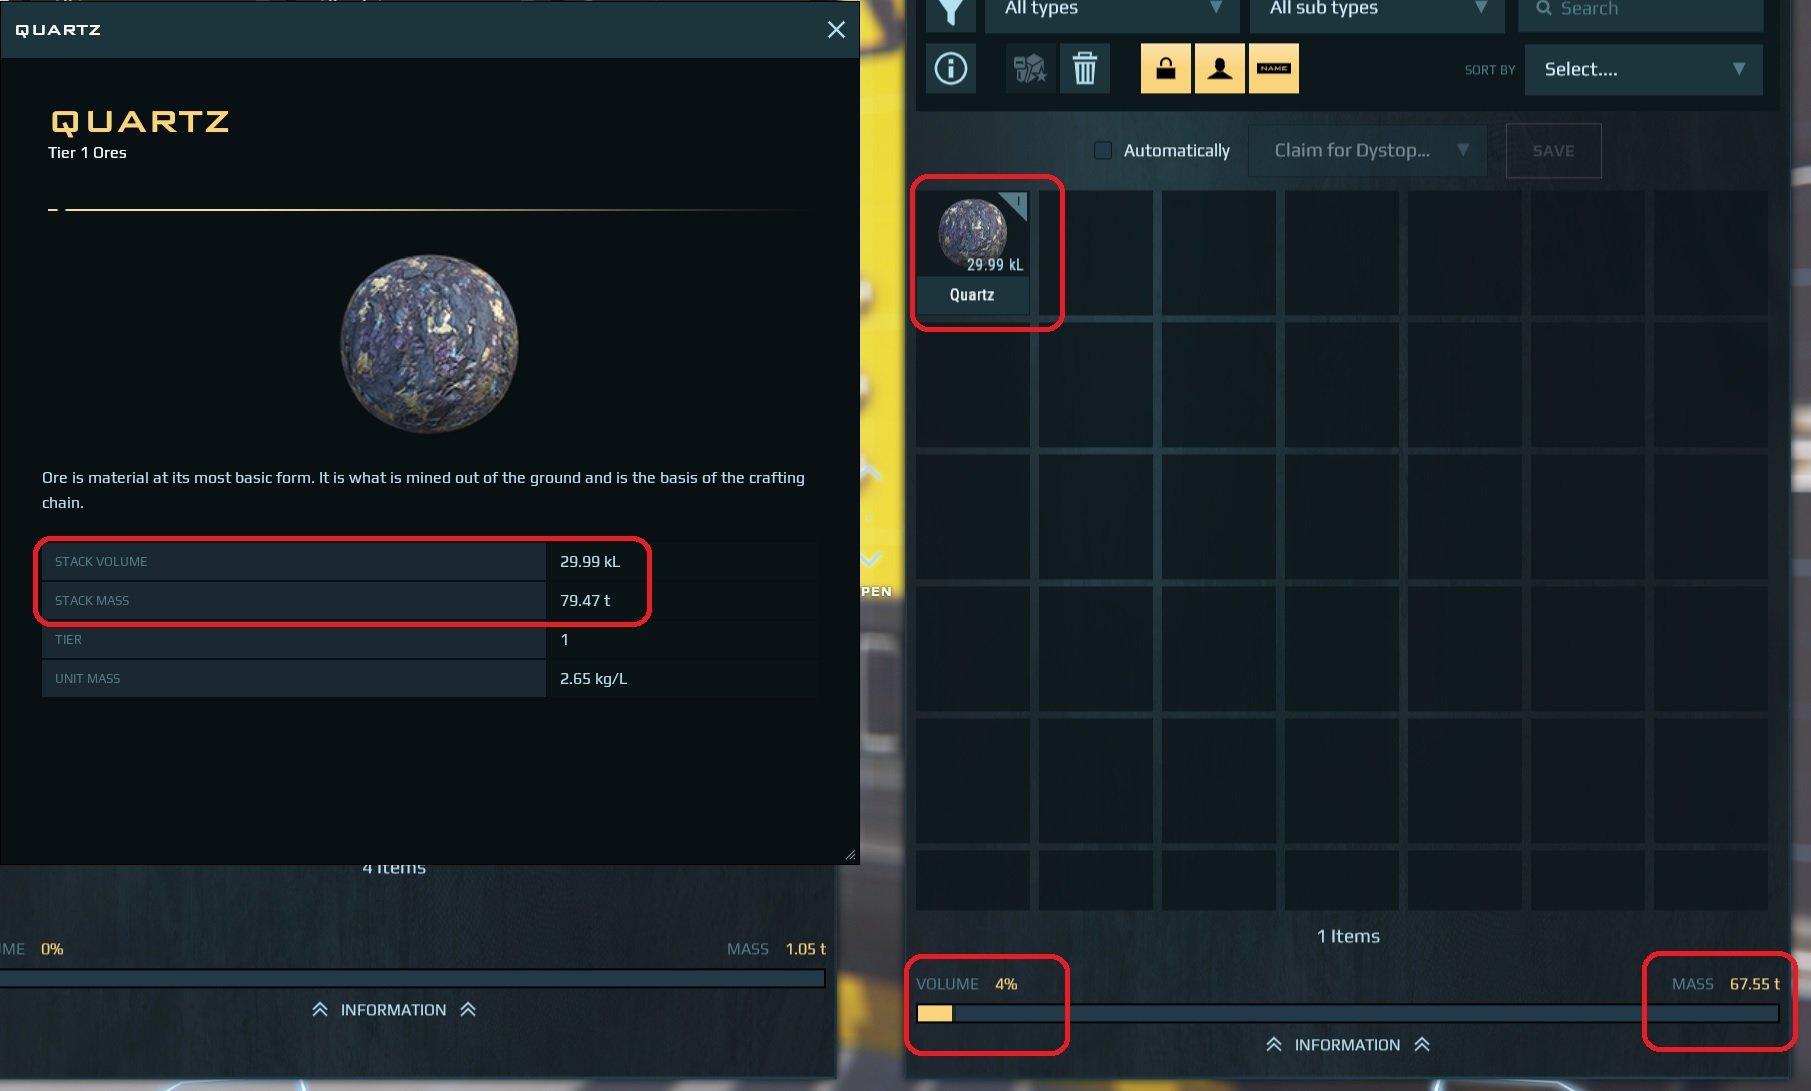Click the Quartz ore sphere image

coord(430,343)
